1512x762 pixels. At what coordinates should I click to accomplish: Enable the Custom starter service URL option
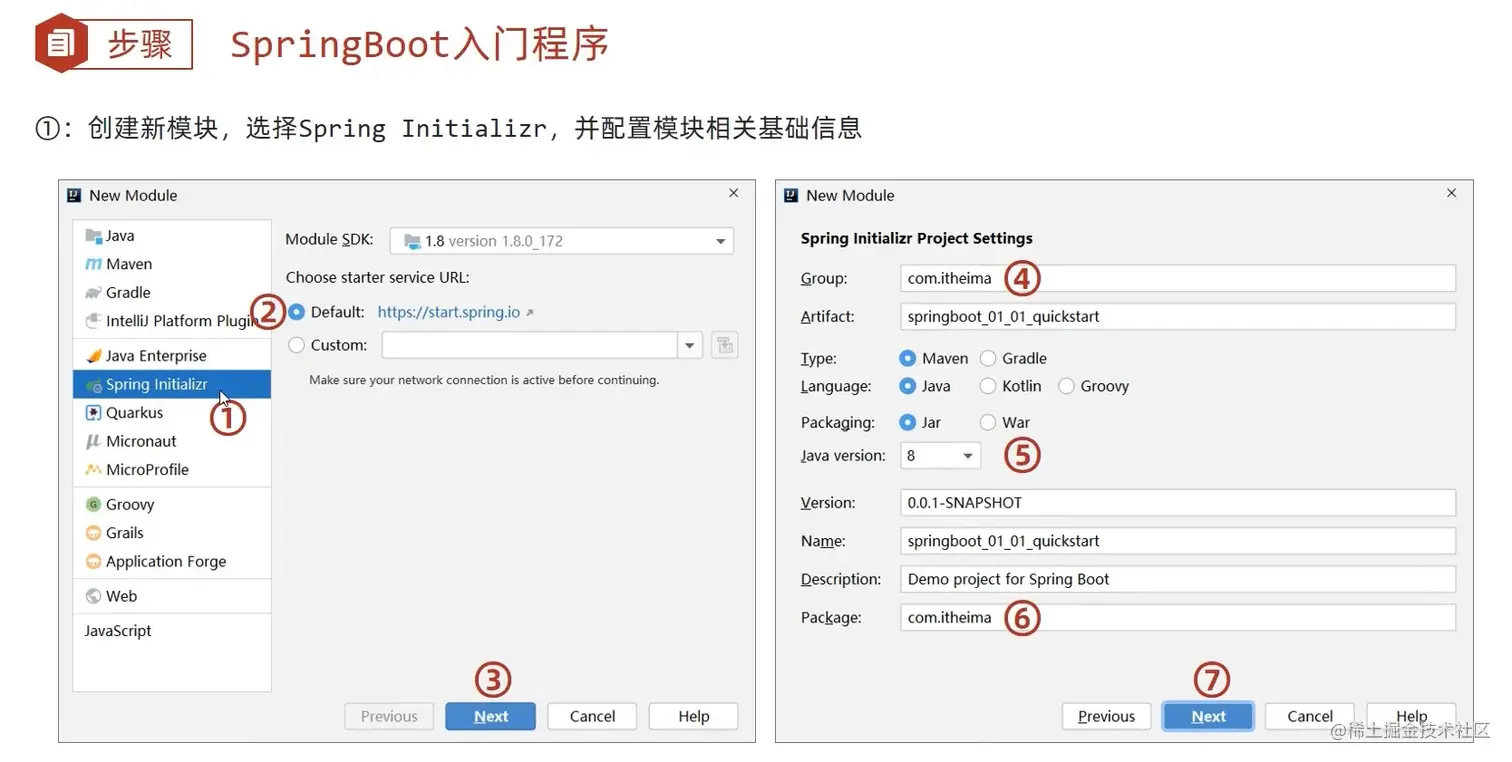click(x=296, y=344)
